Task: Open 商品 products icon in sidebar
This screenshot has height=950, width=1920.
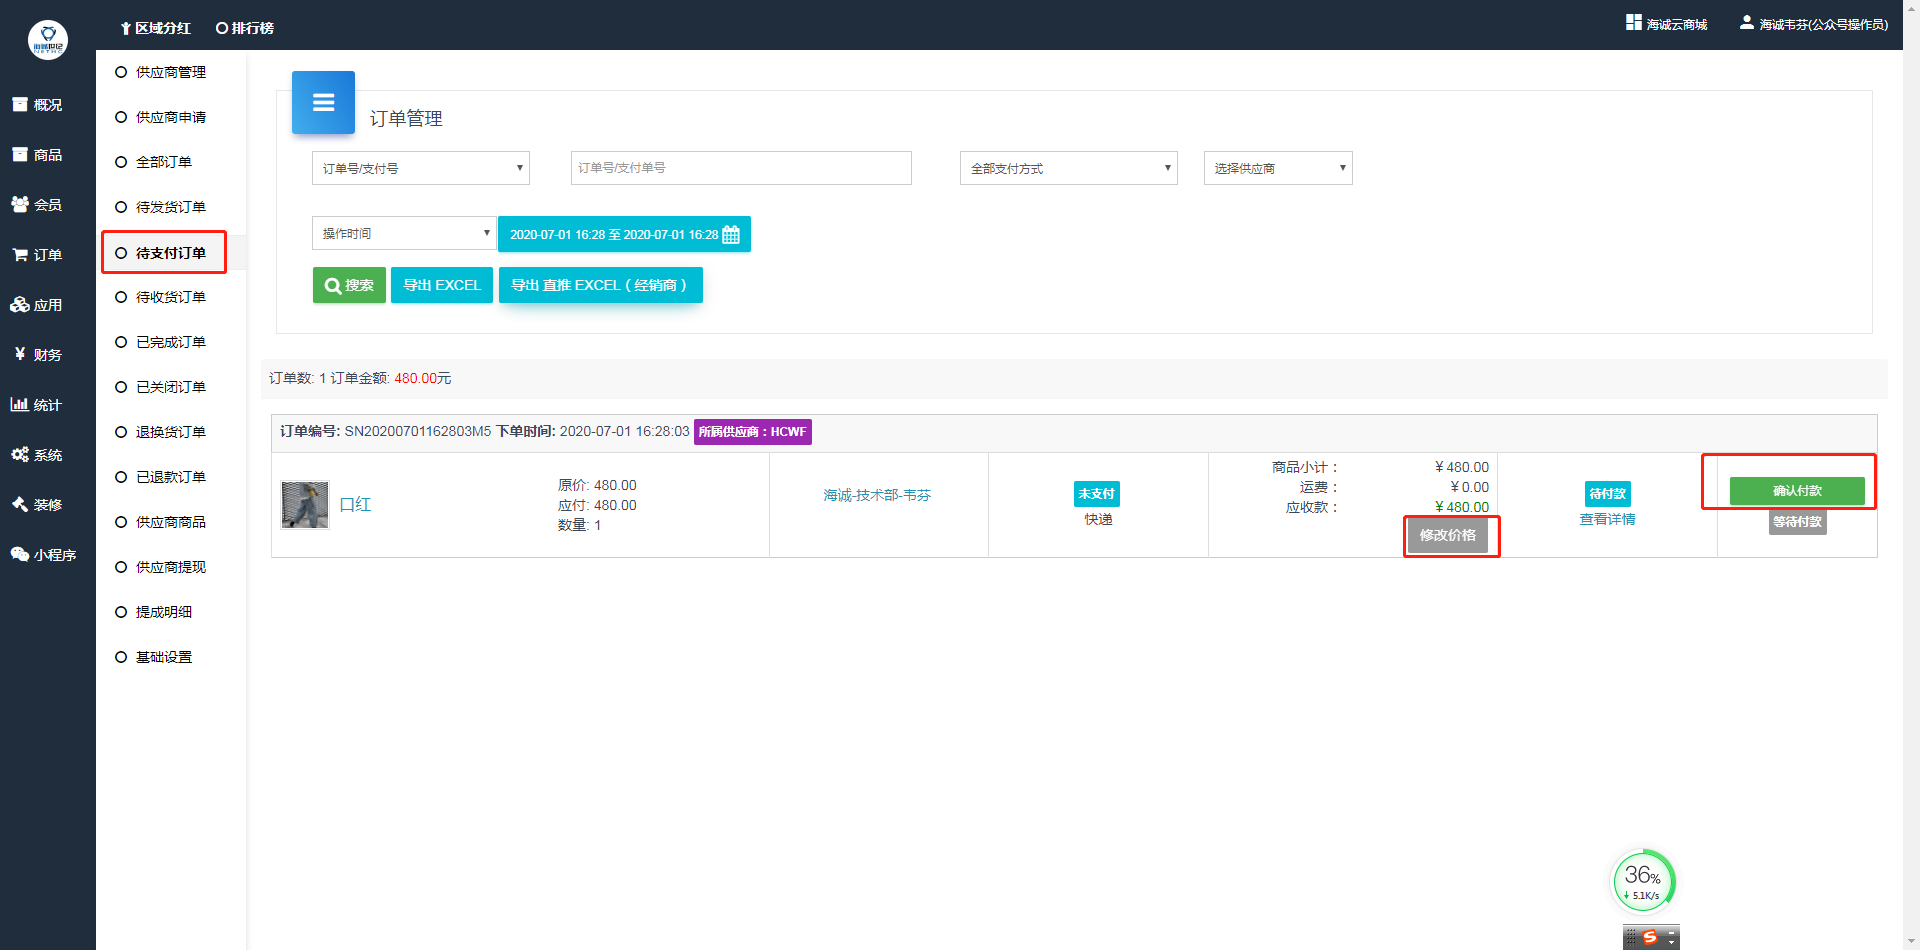Action: [x=20, y=154]
